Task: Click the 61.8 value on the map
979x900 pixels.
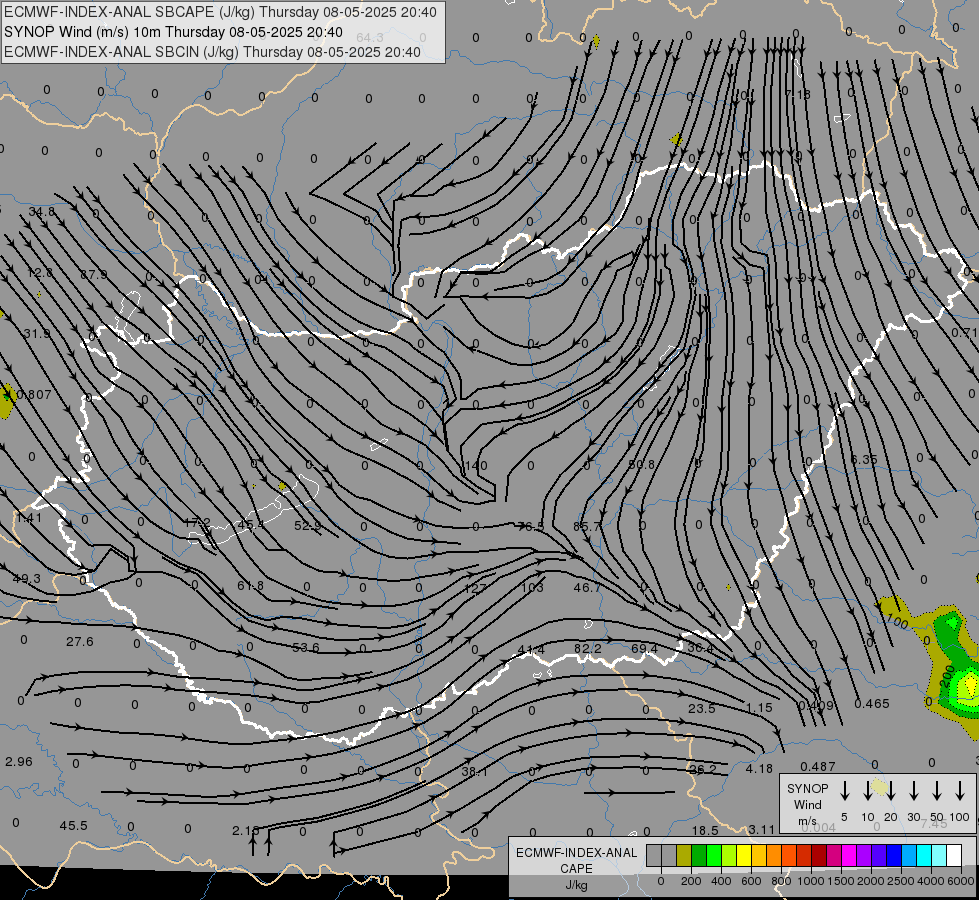Action: click(250, 585)
